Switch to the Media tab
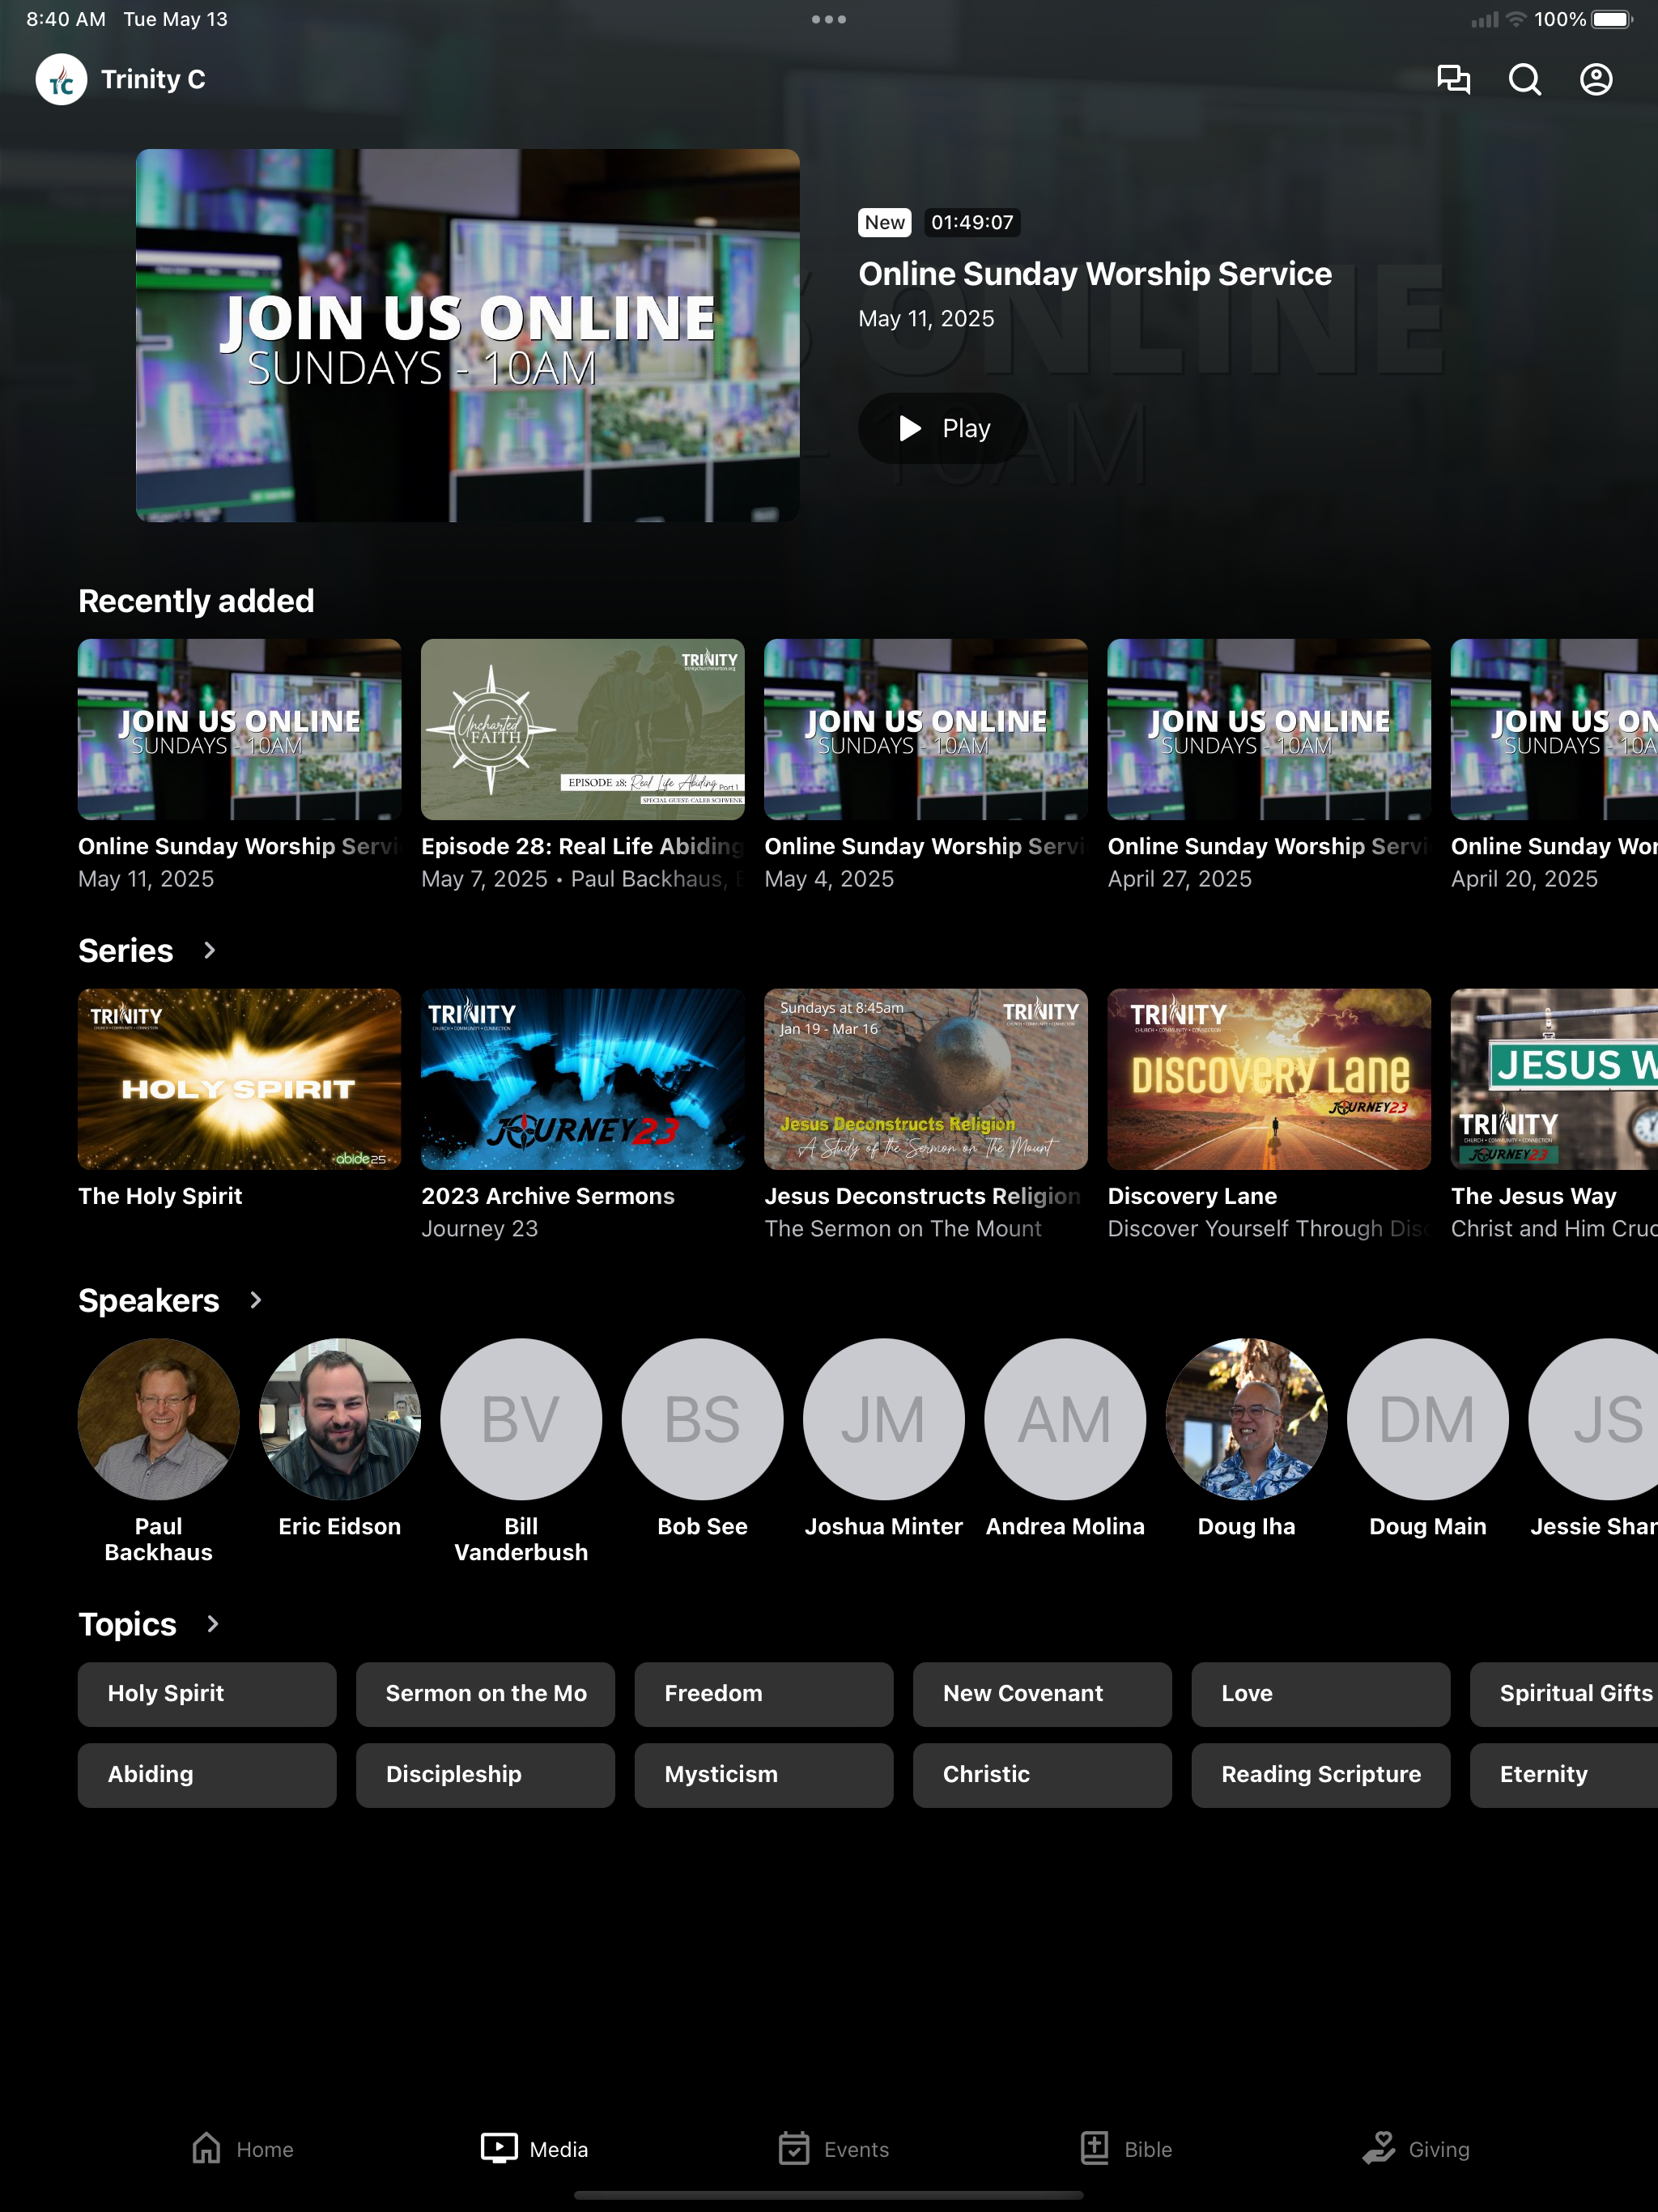Viewport: 1658px width, 2212px height. [534, 2148]
